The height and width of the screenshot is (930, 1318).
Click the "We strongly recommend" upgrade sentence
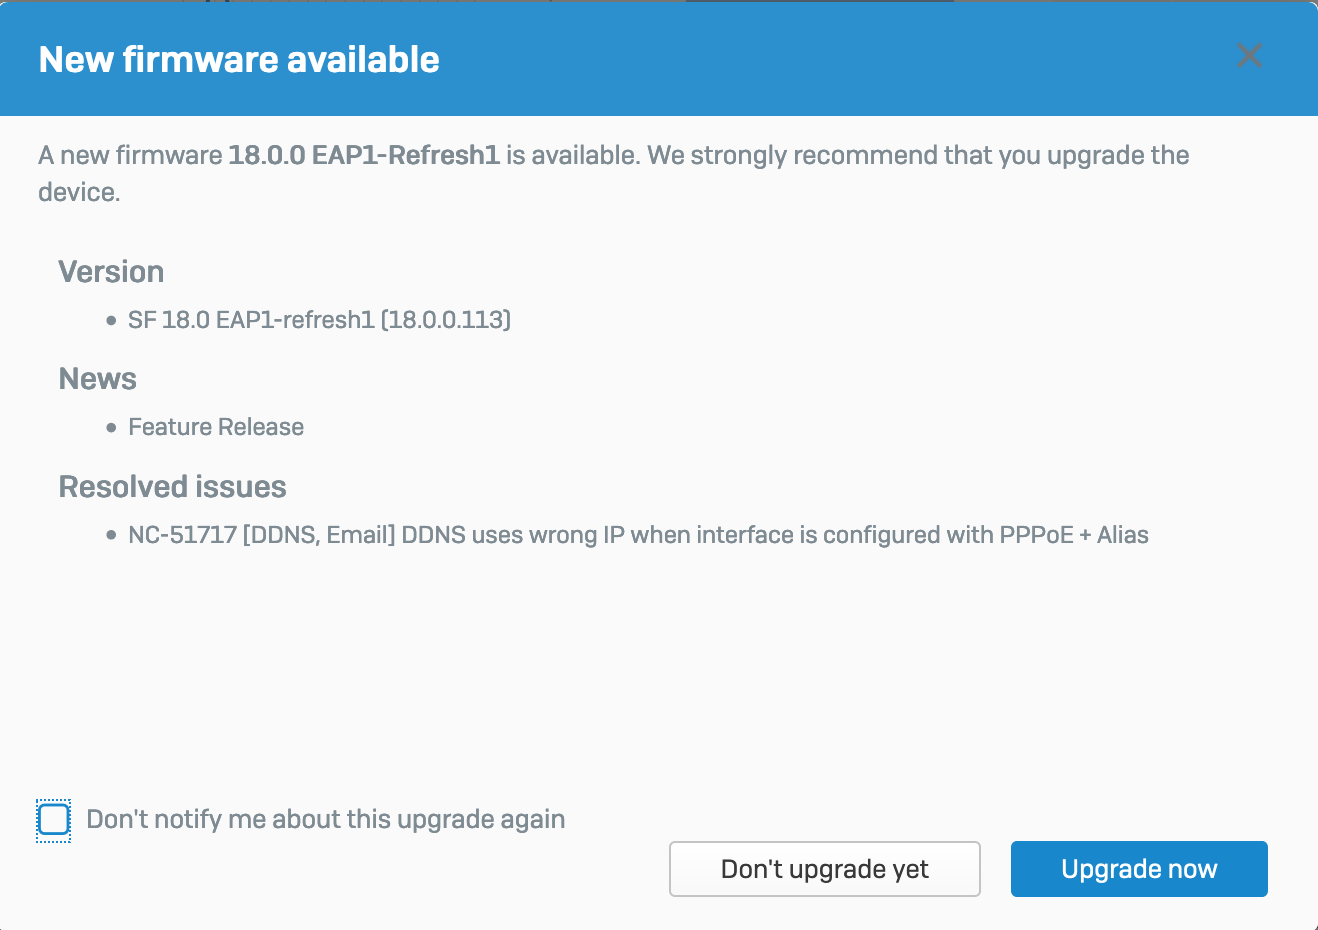[918, 156]
